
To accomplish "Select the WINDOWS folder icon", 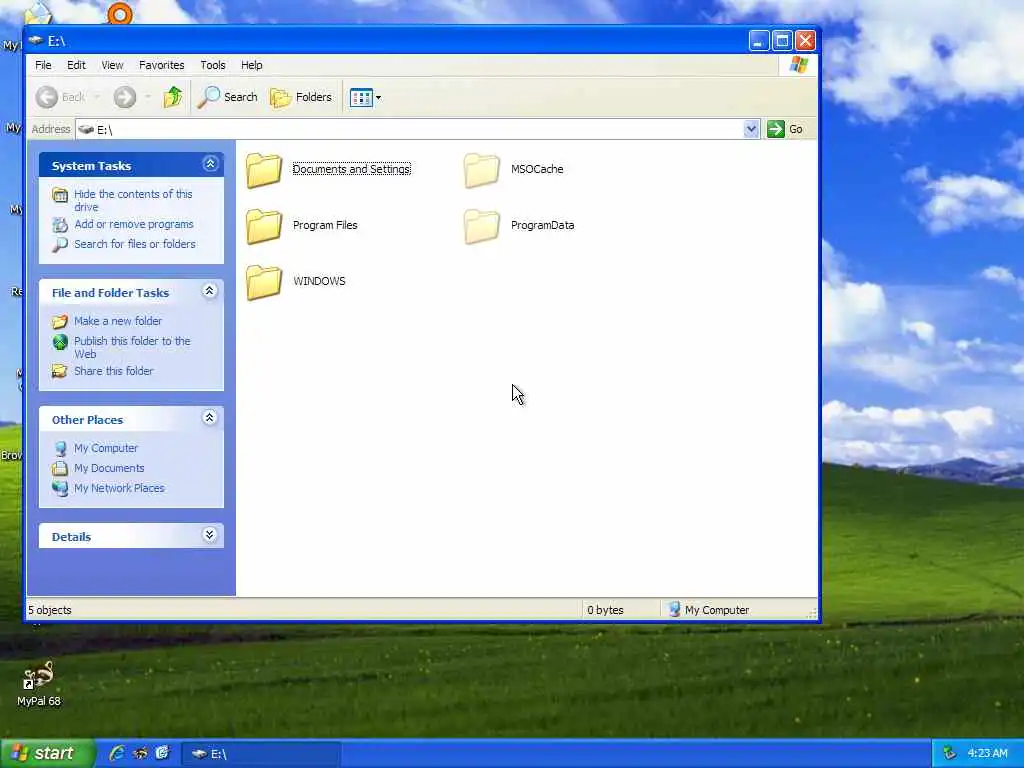I will coord(264,282).
